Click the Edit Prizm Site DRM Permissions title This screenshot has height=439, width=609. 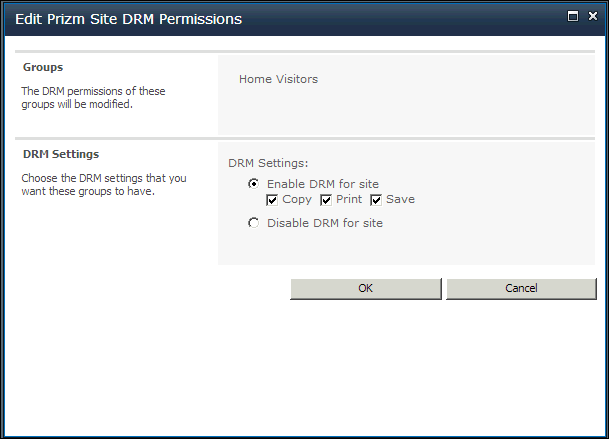129,19
